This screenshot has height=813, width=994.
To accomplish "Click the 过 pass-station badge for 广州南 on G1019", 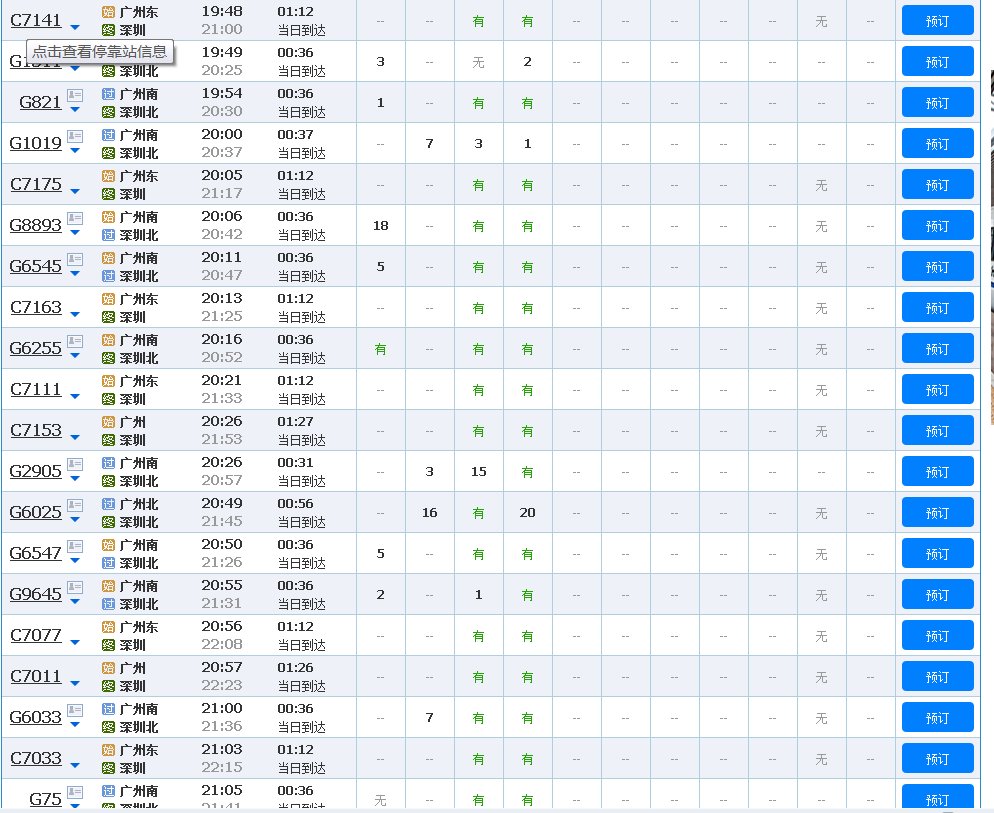I will point(108,134).
